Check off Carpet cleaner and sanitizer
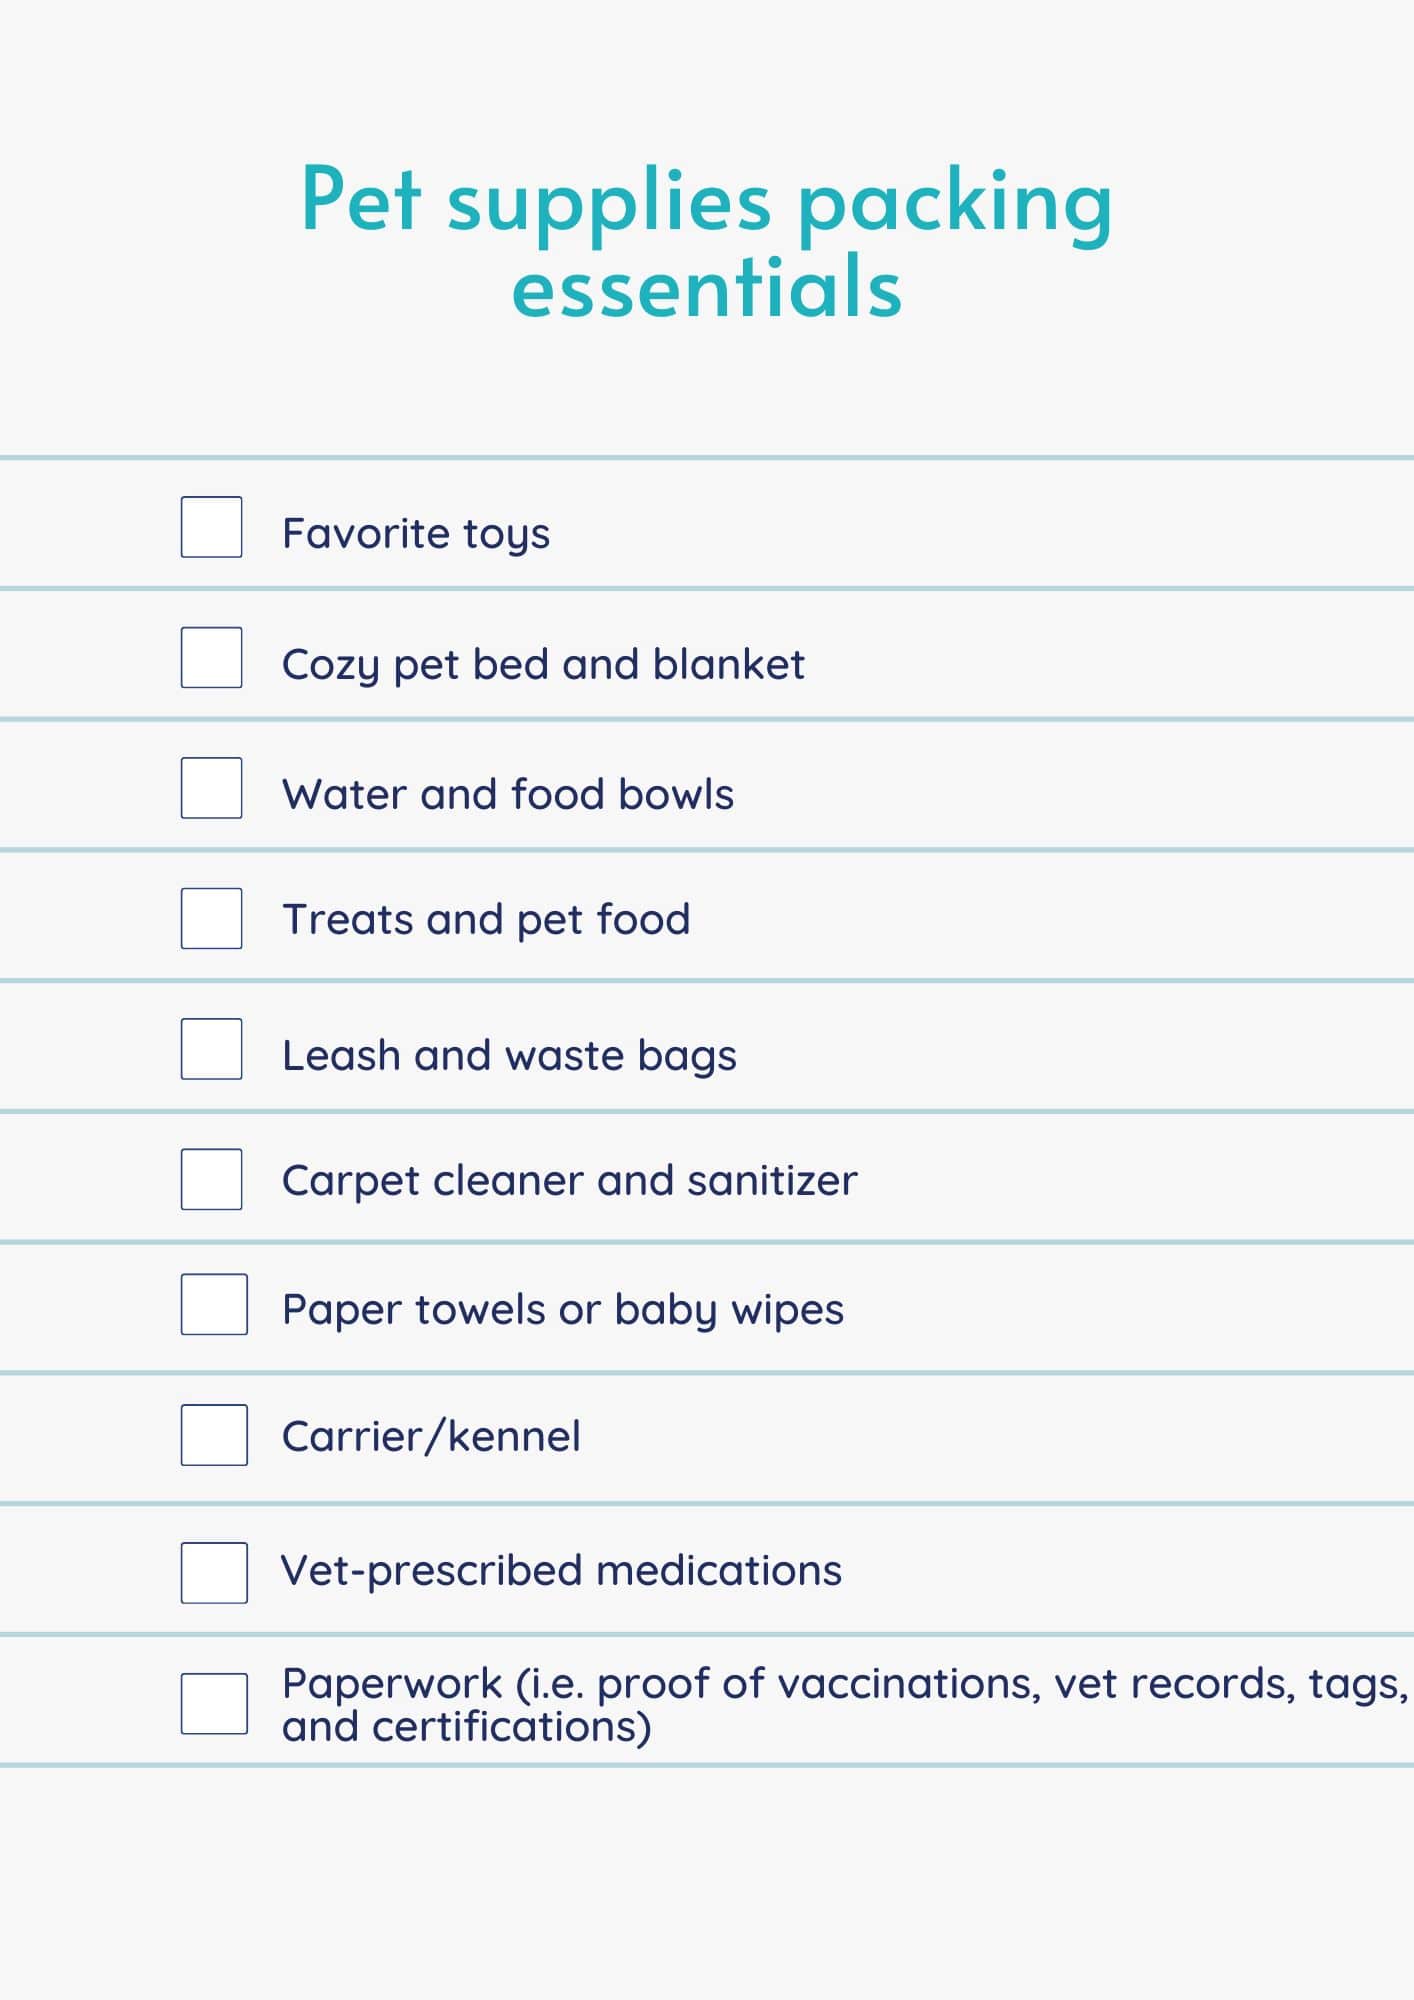1414x2000 pixels. (x=211, y=1179)
